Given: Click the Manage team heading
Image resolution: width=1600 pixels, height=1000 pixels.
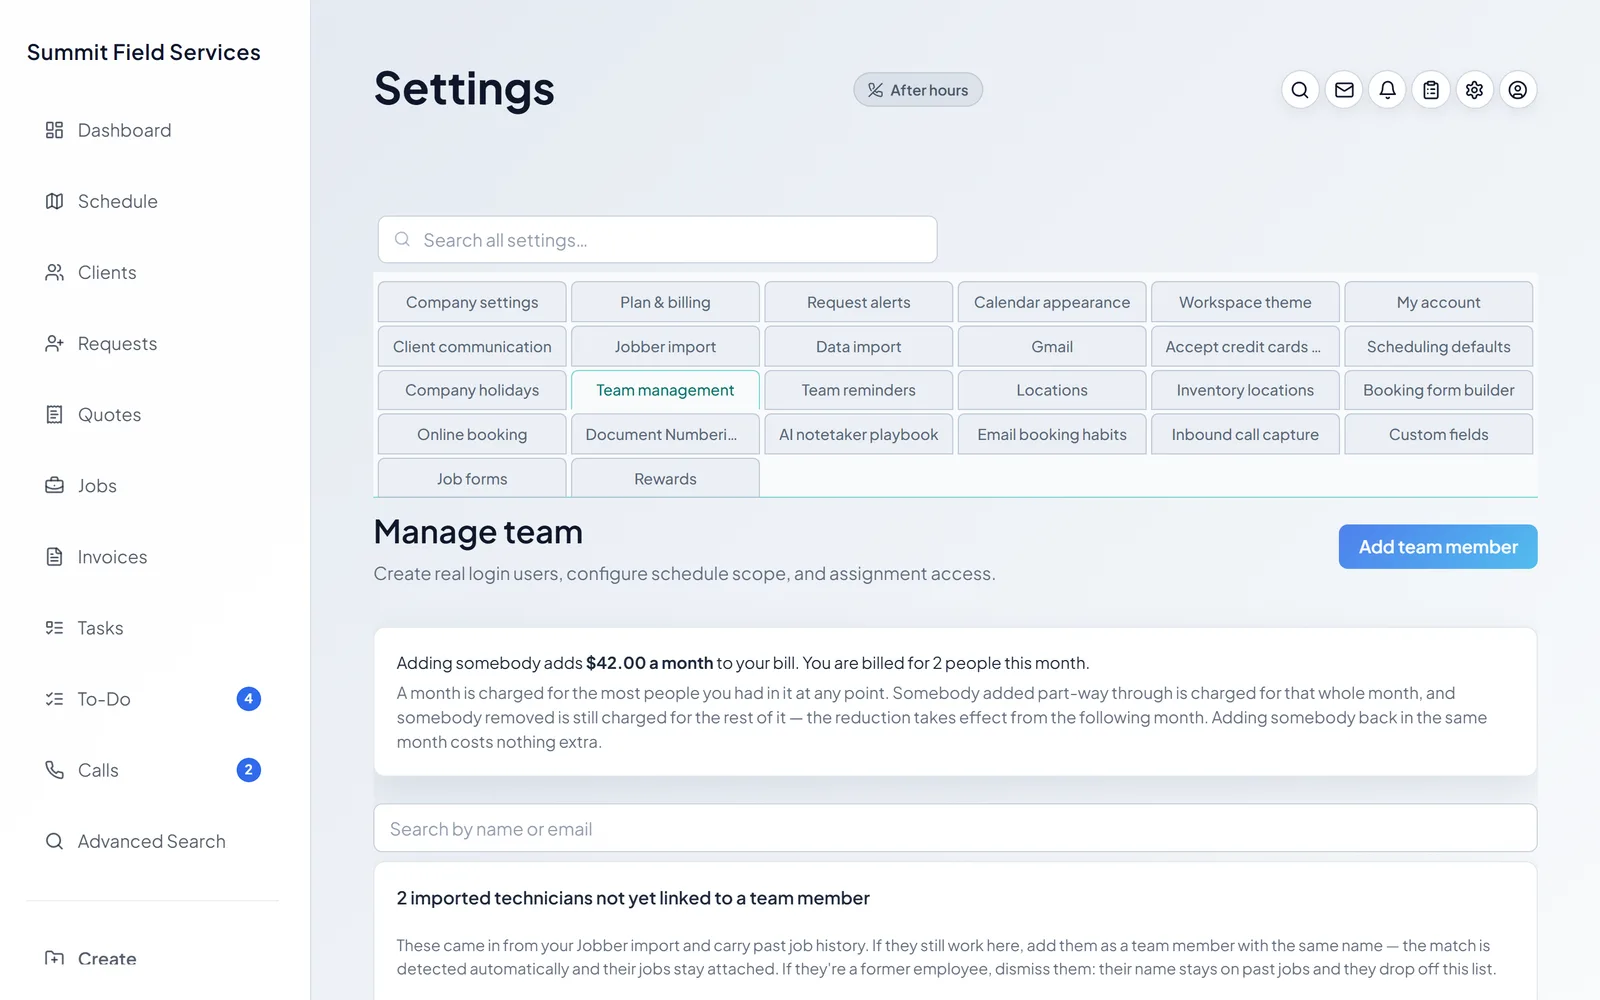Looking at the screenshot, I should coord(478,532).
